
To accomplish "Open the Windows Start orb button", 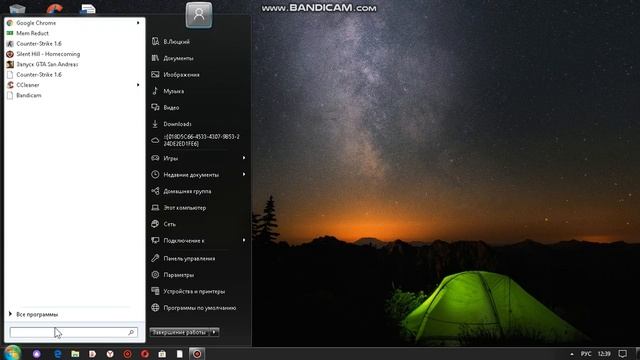I will pyautogui.click(x=12, y=353).
